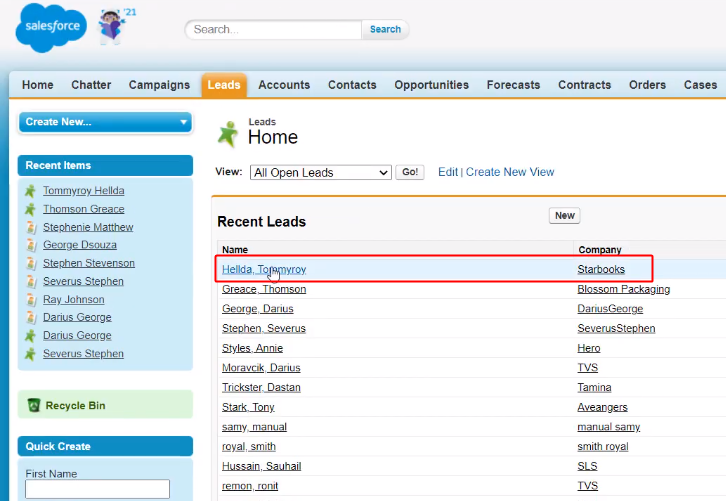This screenshot has width=726, height=501.
Task: Open the lead Greace, Thomson
Action: pyautogui.click(x=264, y=289)
